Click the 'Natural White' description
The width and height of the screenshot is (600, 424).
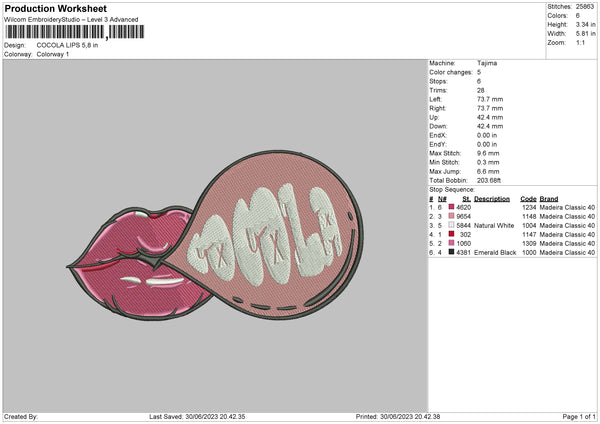click(x=494, y=226)
